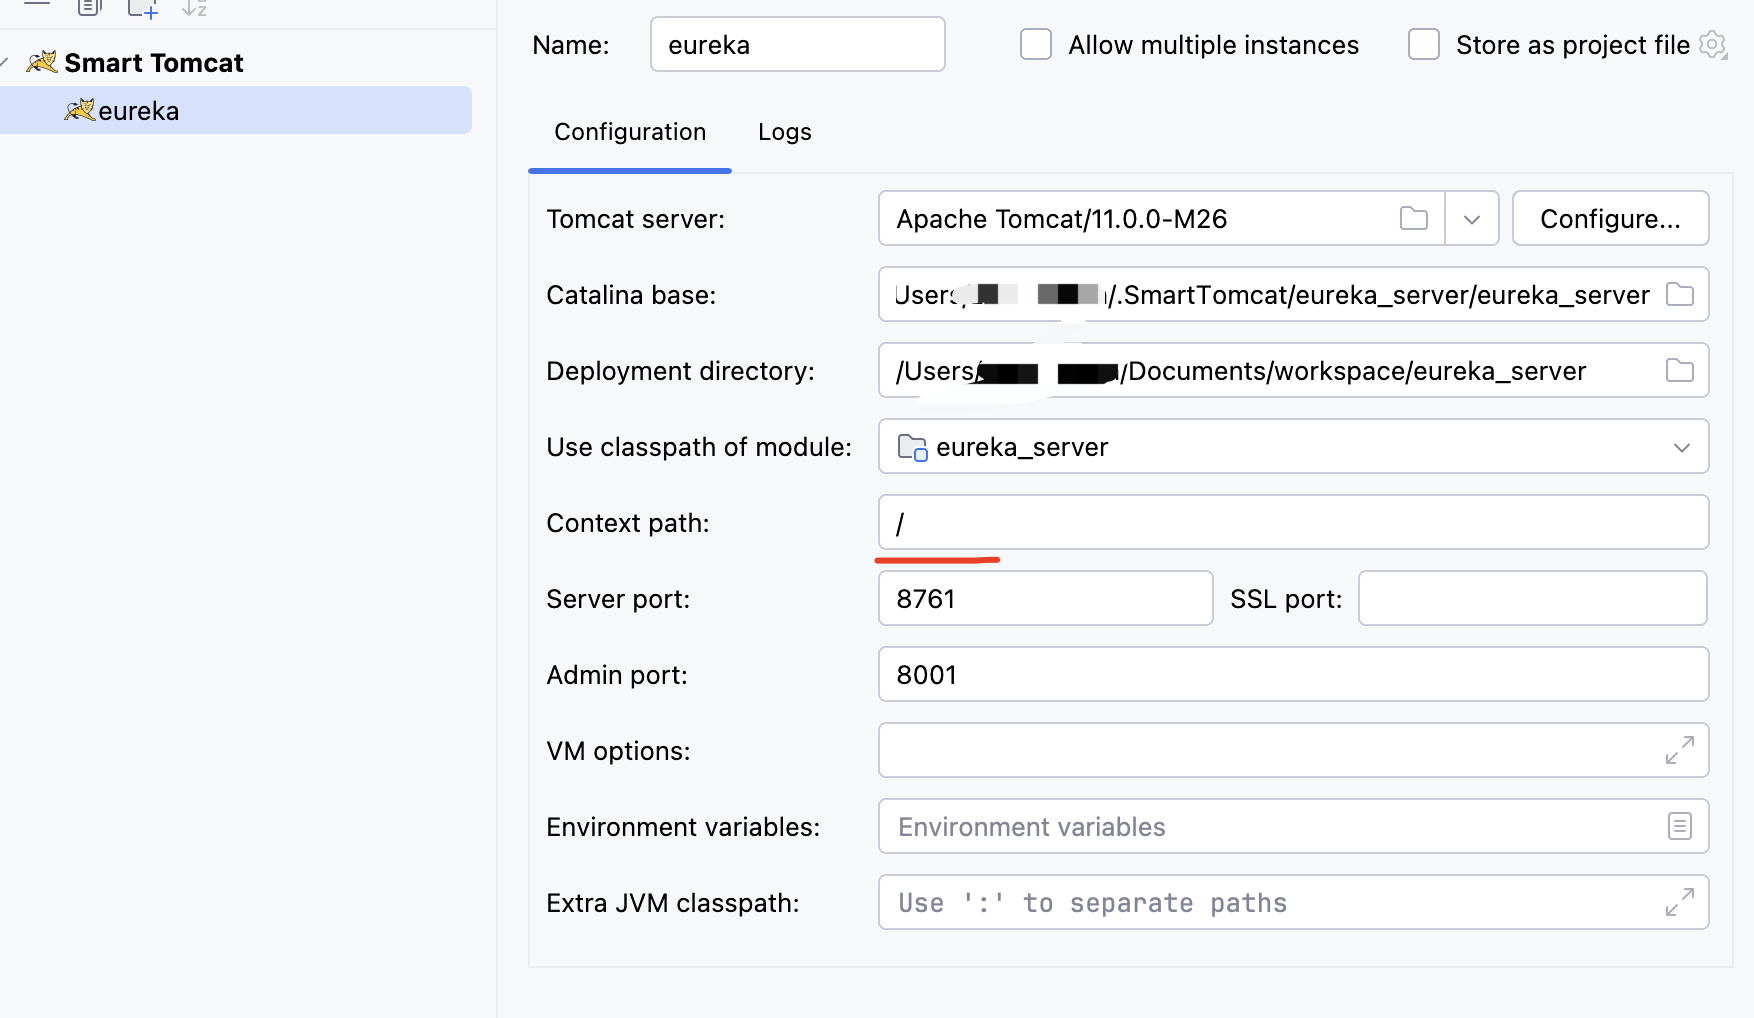Click the copy configuration icon in the toolbar

click(x=90, y=8)
